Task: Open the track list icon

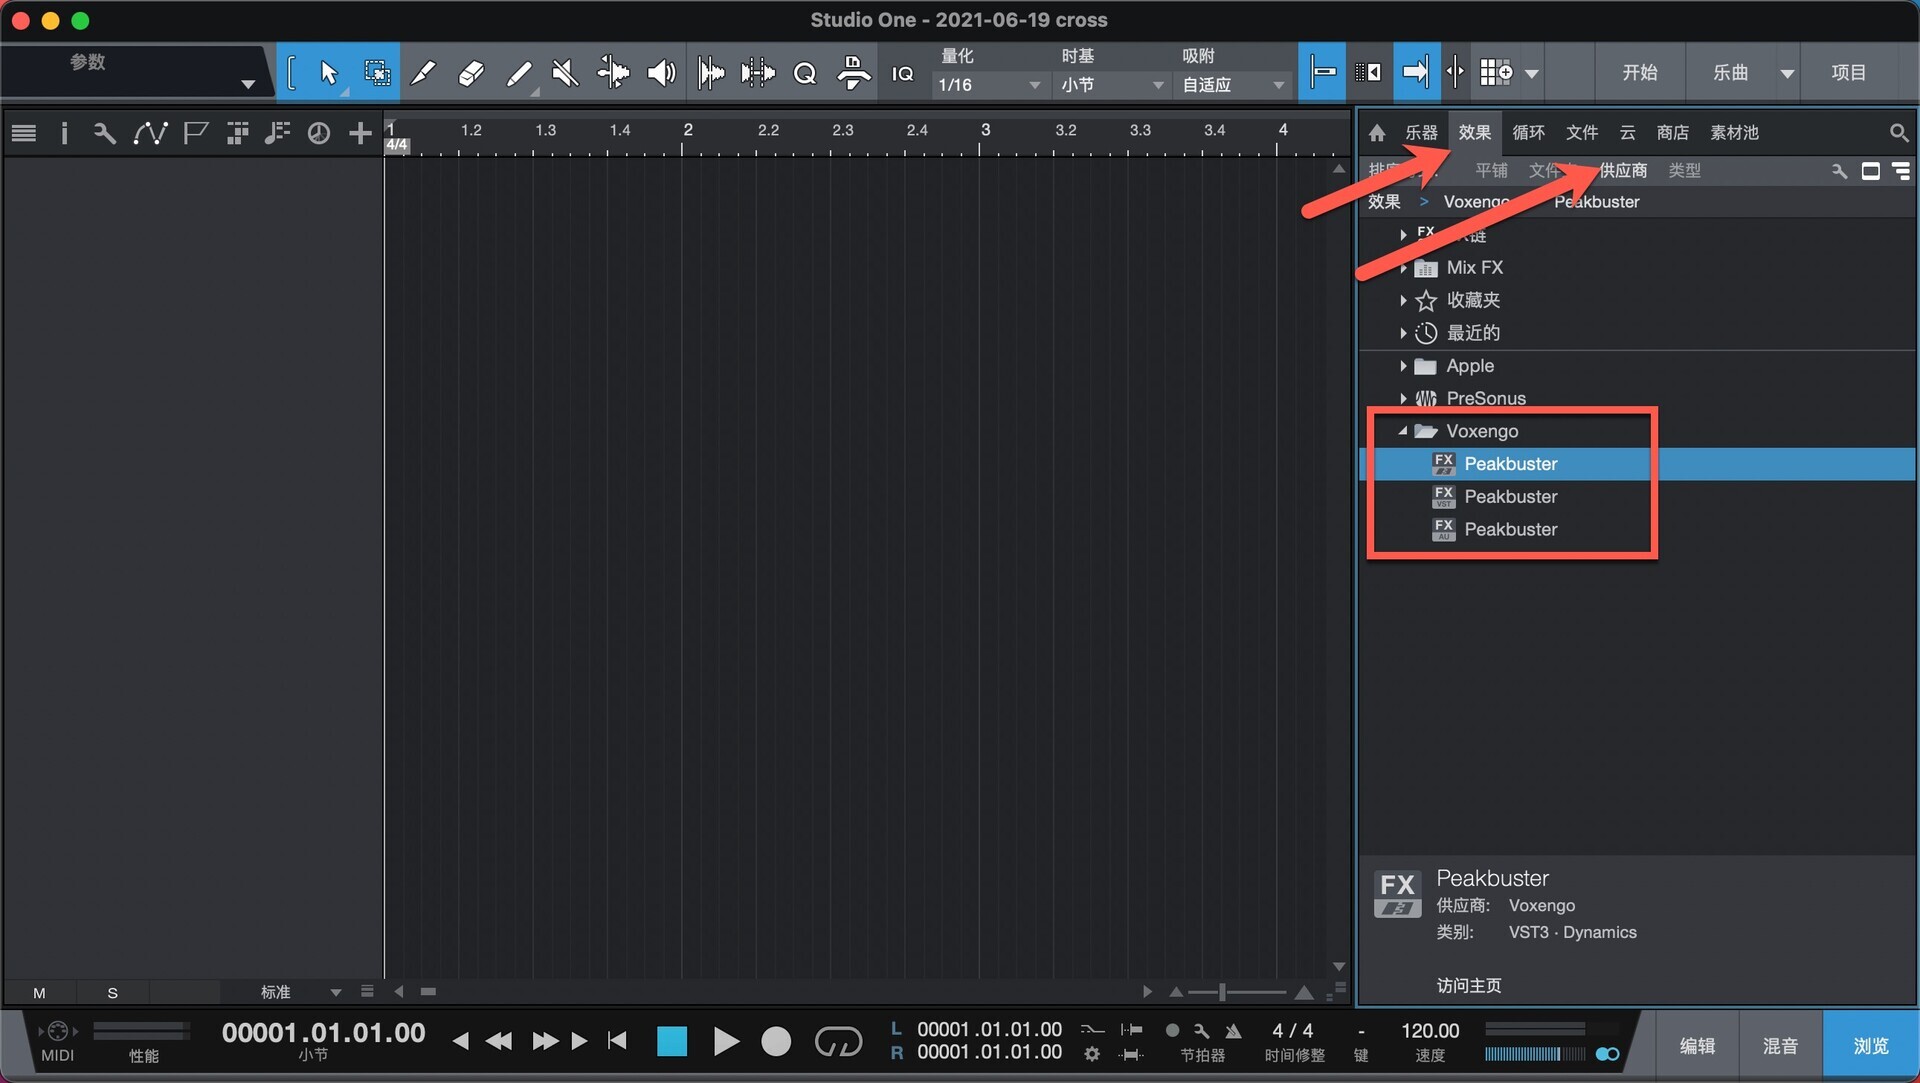Action: coord(24,133)
